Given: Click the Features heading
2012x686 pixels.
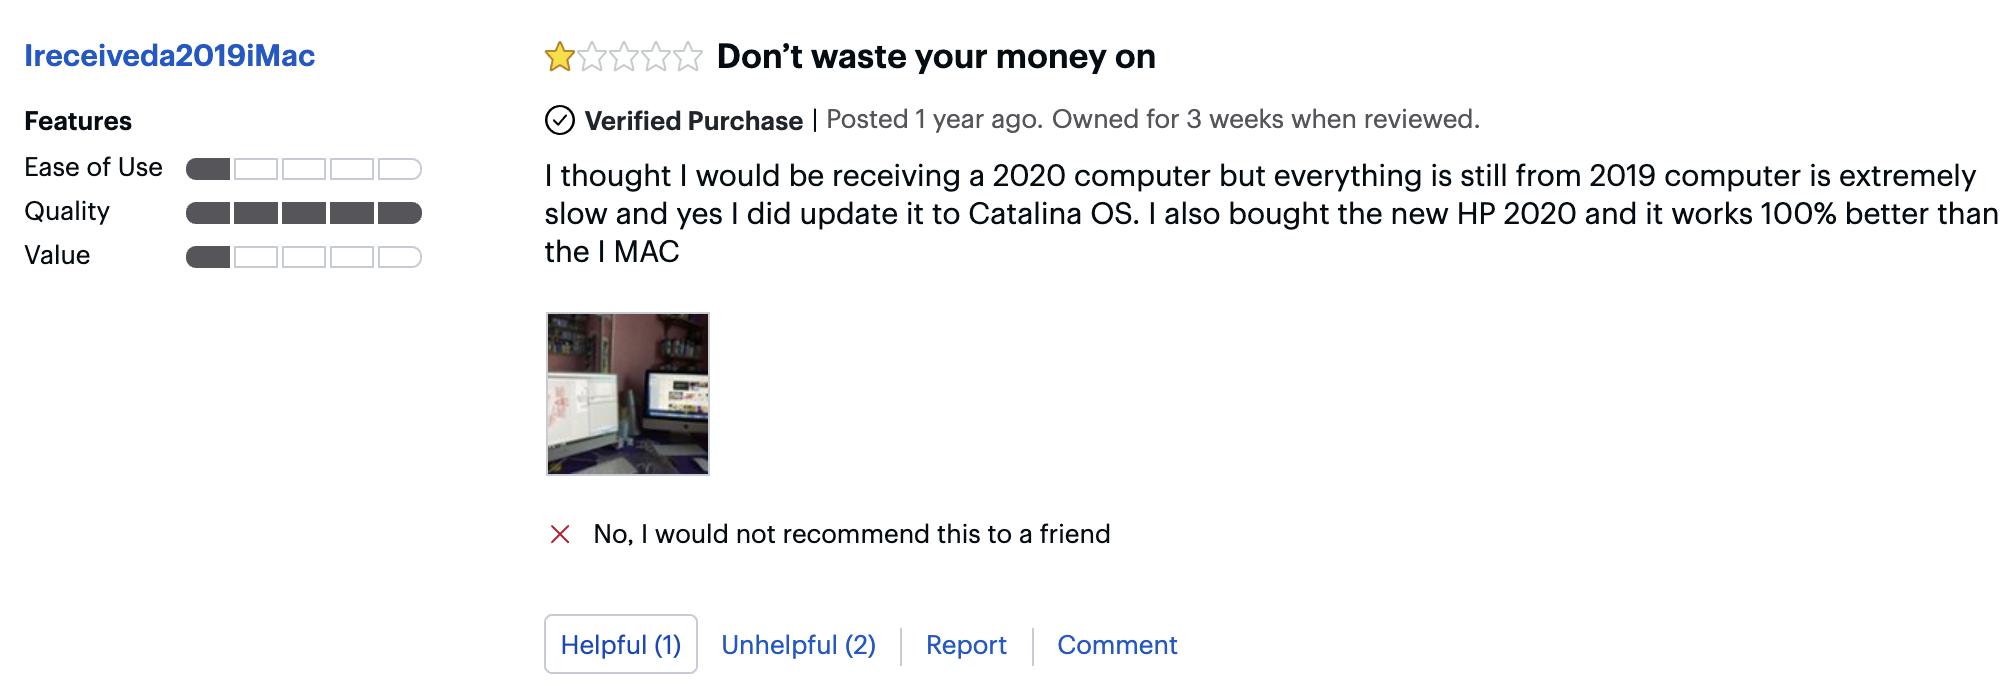Looking at the screenshot, I should point(78,121).
